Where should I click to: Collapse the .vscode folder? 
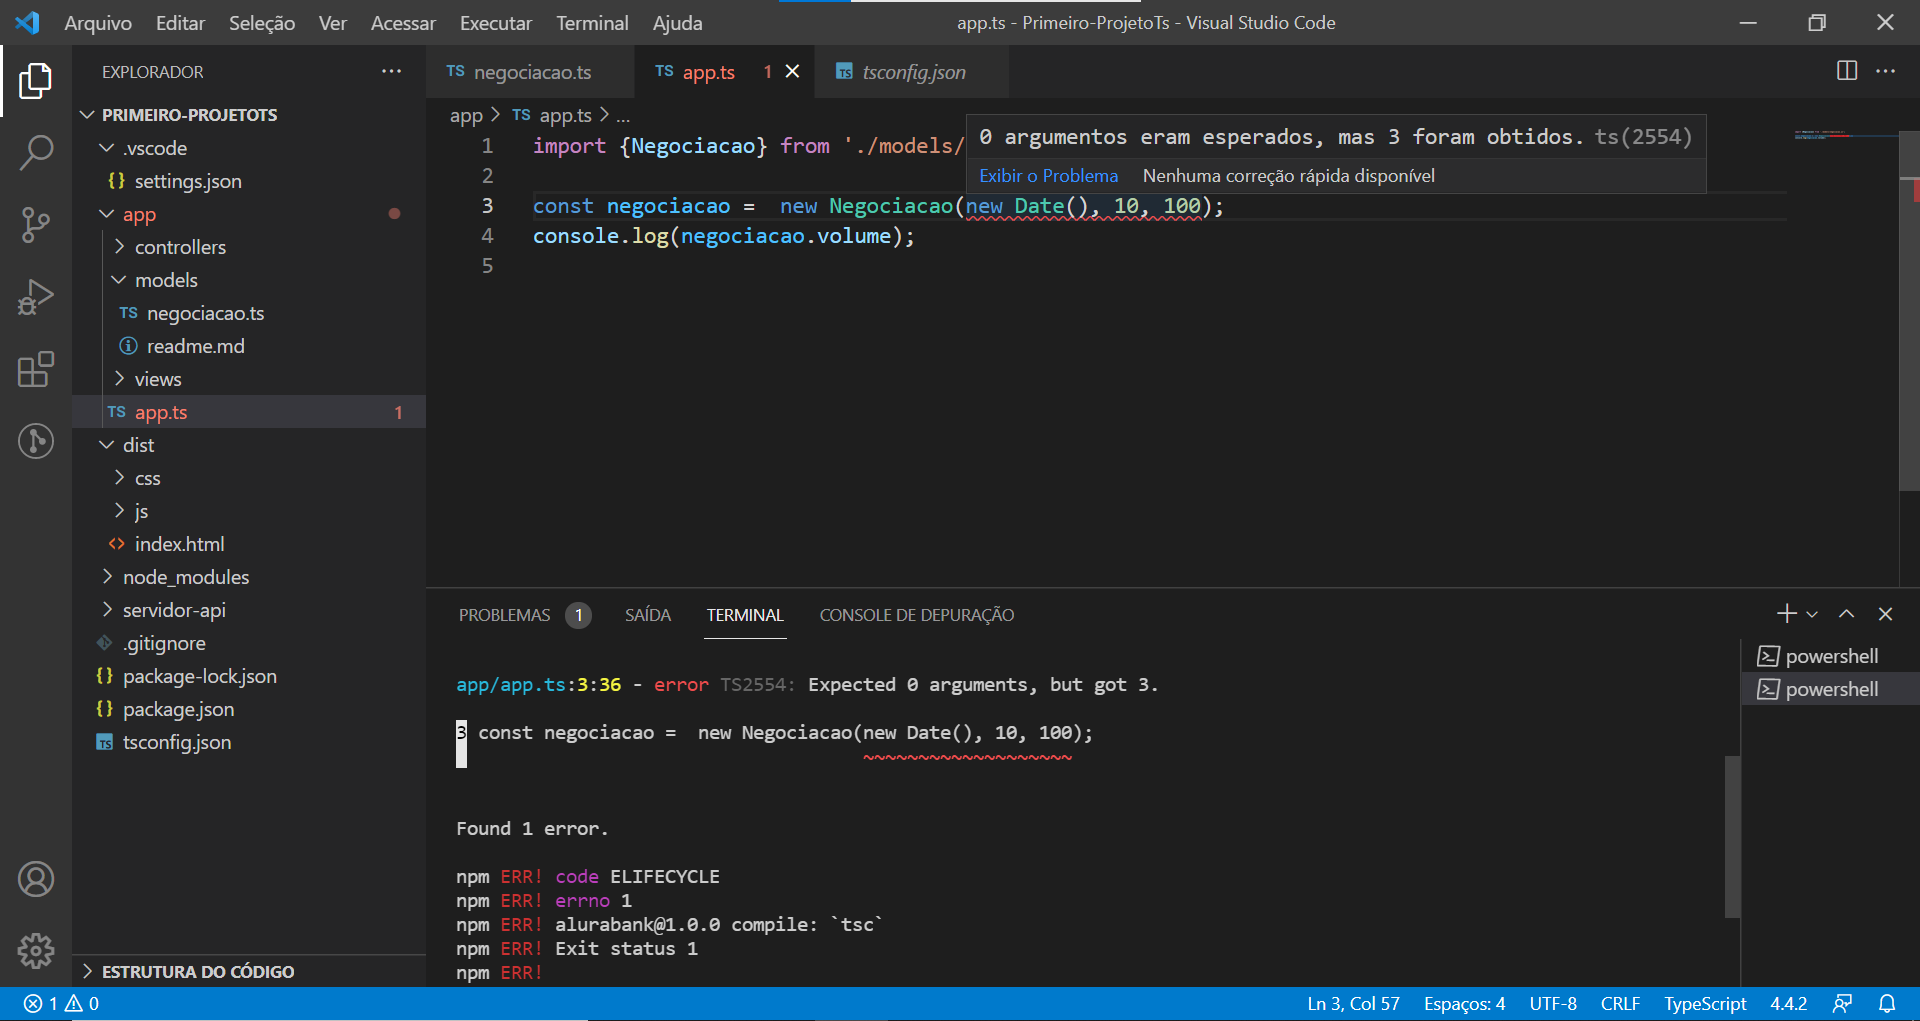click(x=251, y=148)
